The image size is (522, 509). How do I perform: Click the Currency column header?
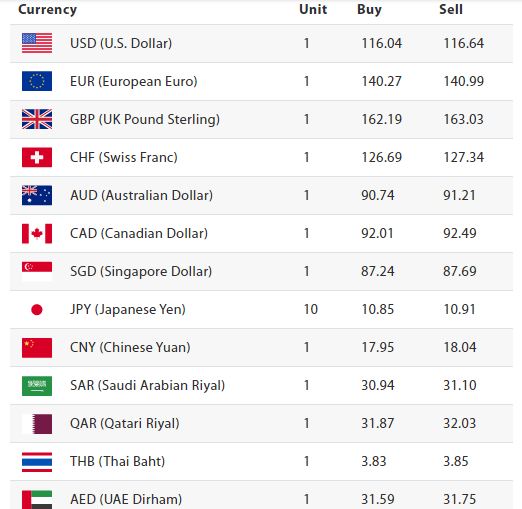(48, 10)
